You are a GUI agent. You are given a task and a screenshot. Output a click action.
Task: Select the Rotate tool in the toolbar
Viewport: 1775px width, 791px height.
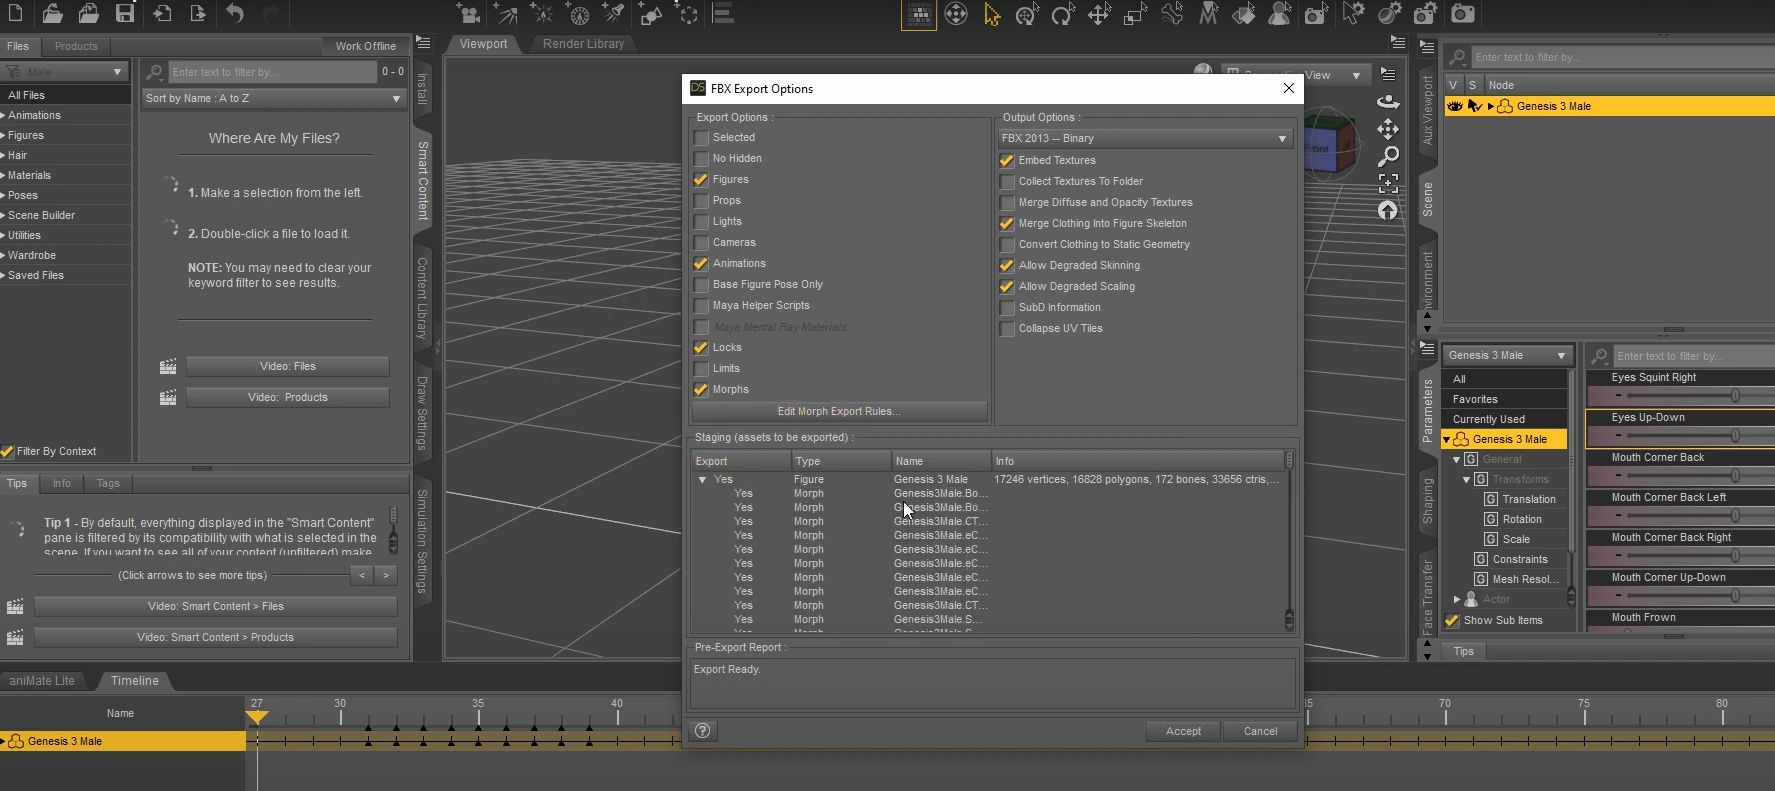pos(1063,14)
